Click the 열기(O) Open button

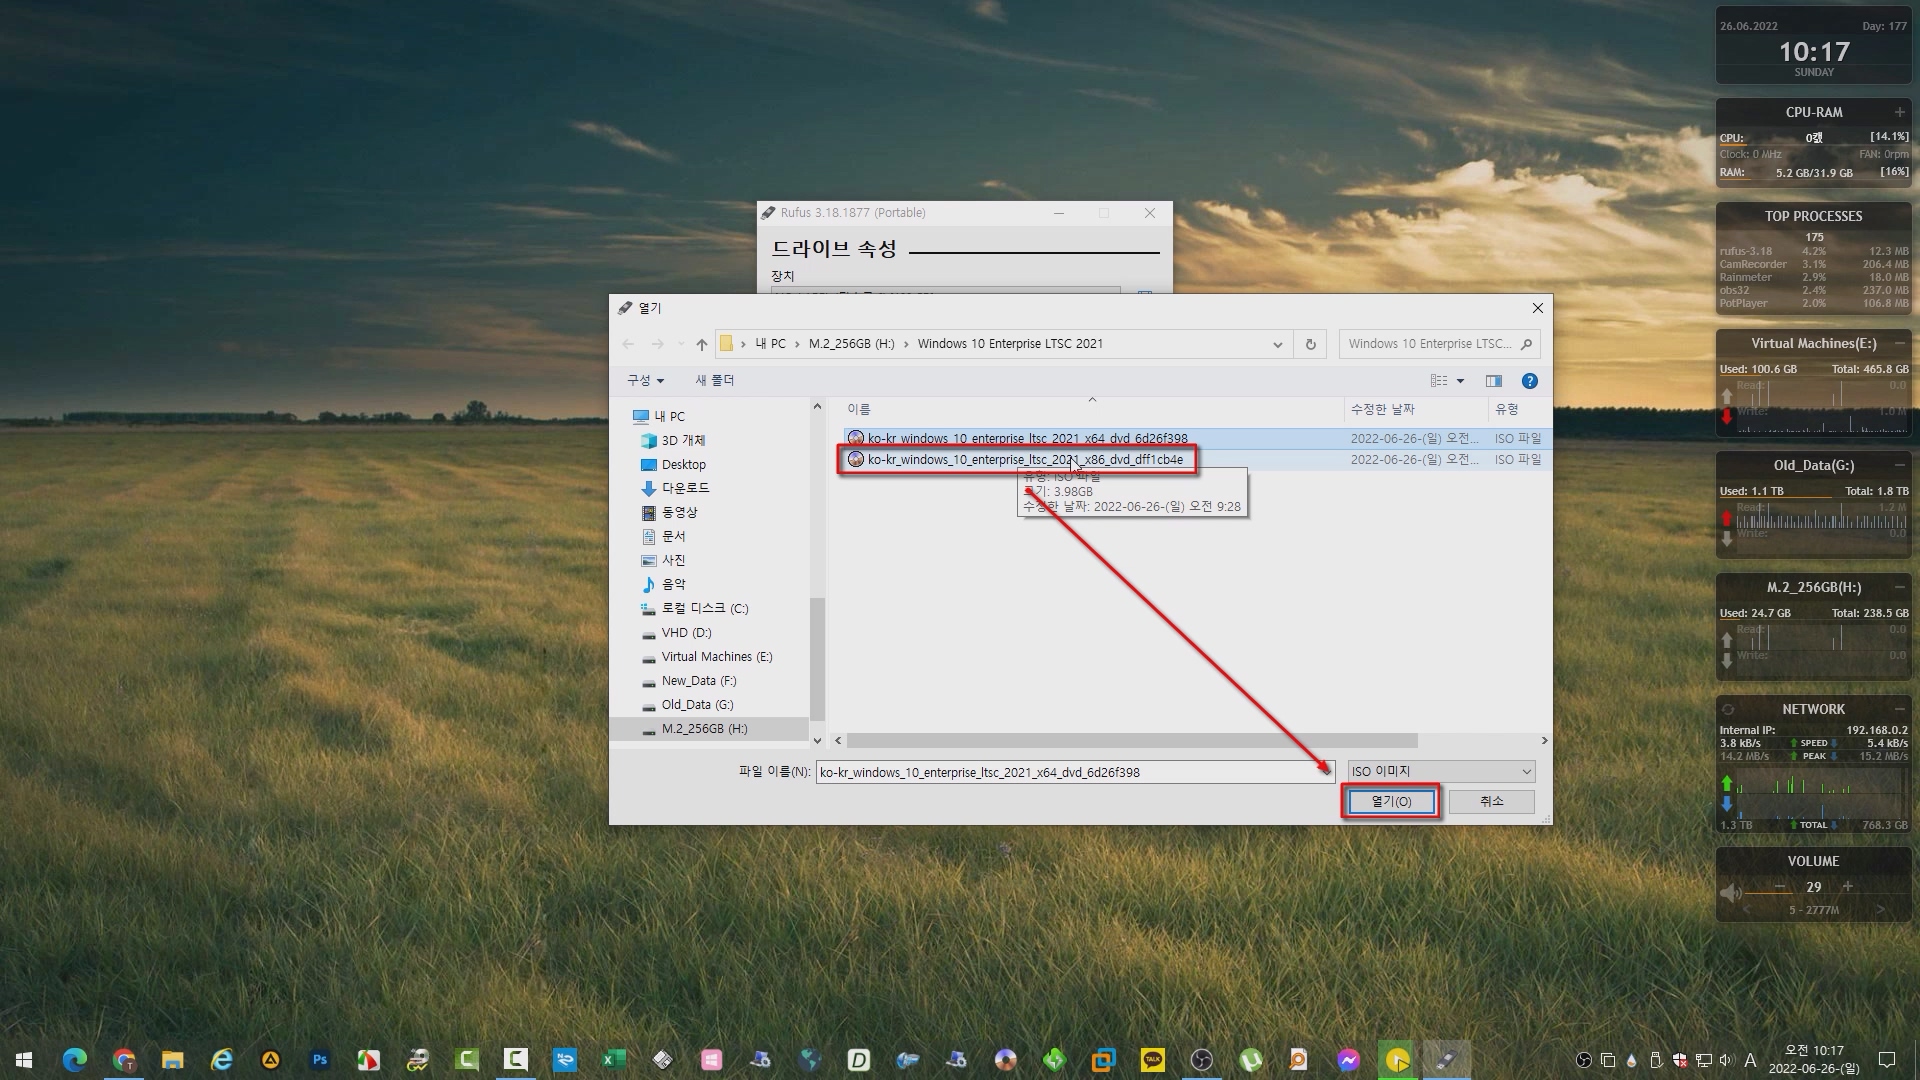click(1391, 801)
